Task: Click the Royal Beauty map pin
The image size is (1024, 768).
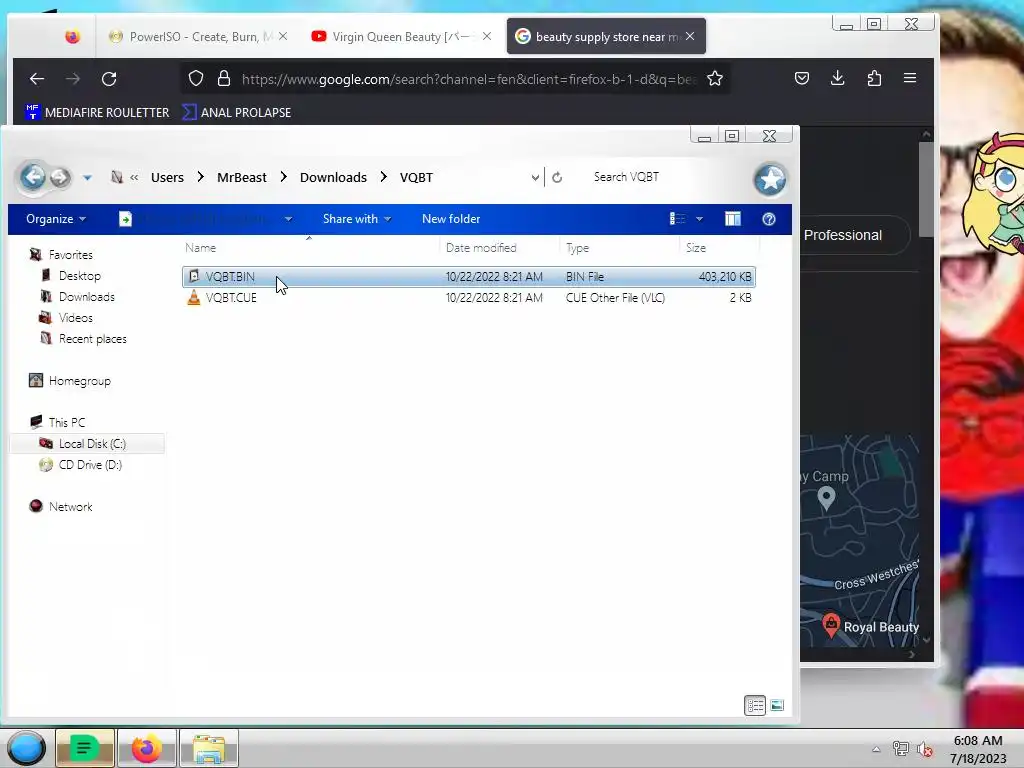Action: [x=831, y=625]
